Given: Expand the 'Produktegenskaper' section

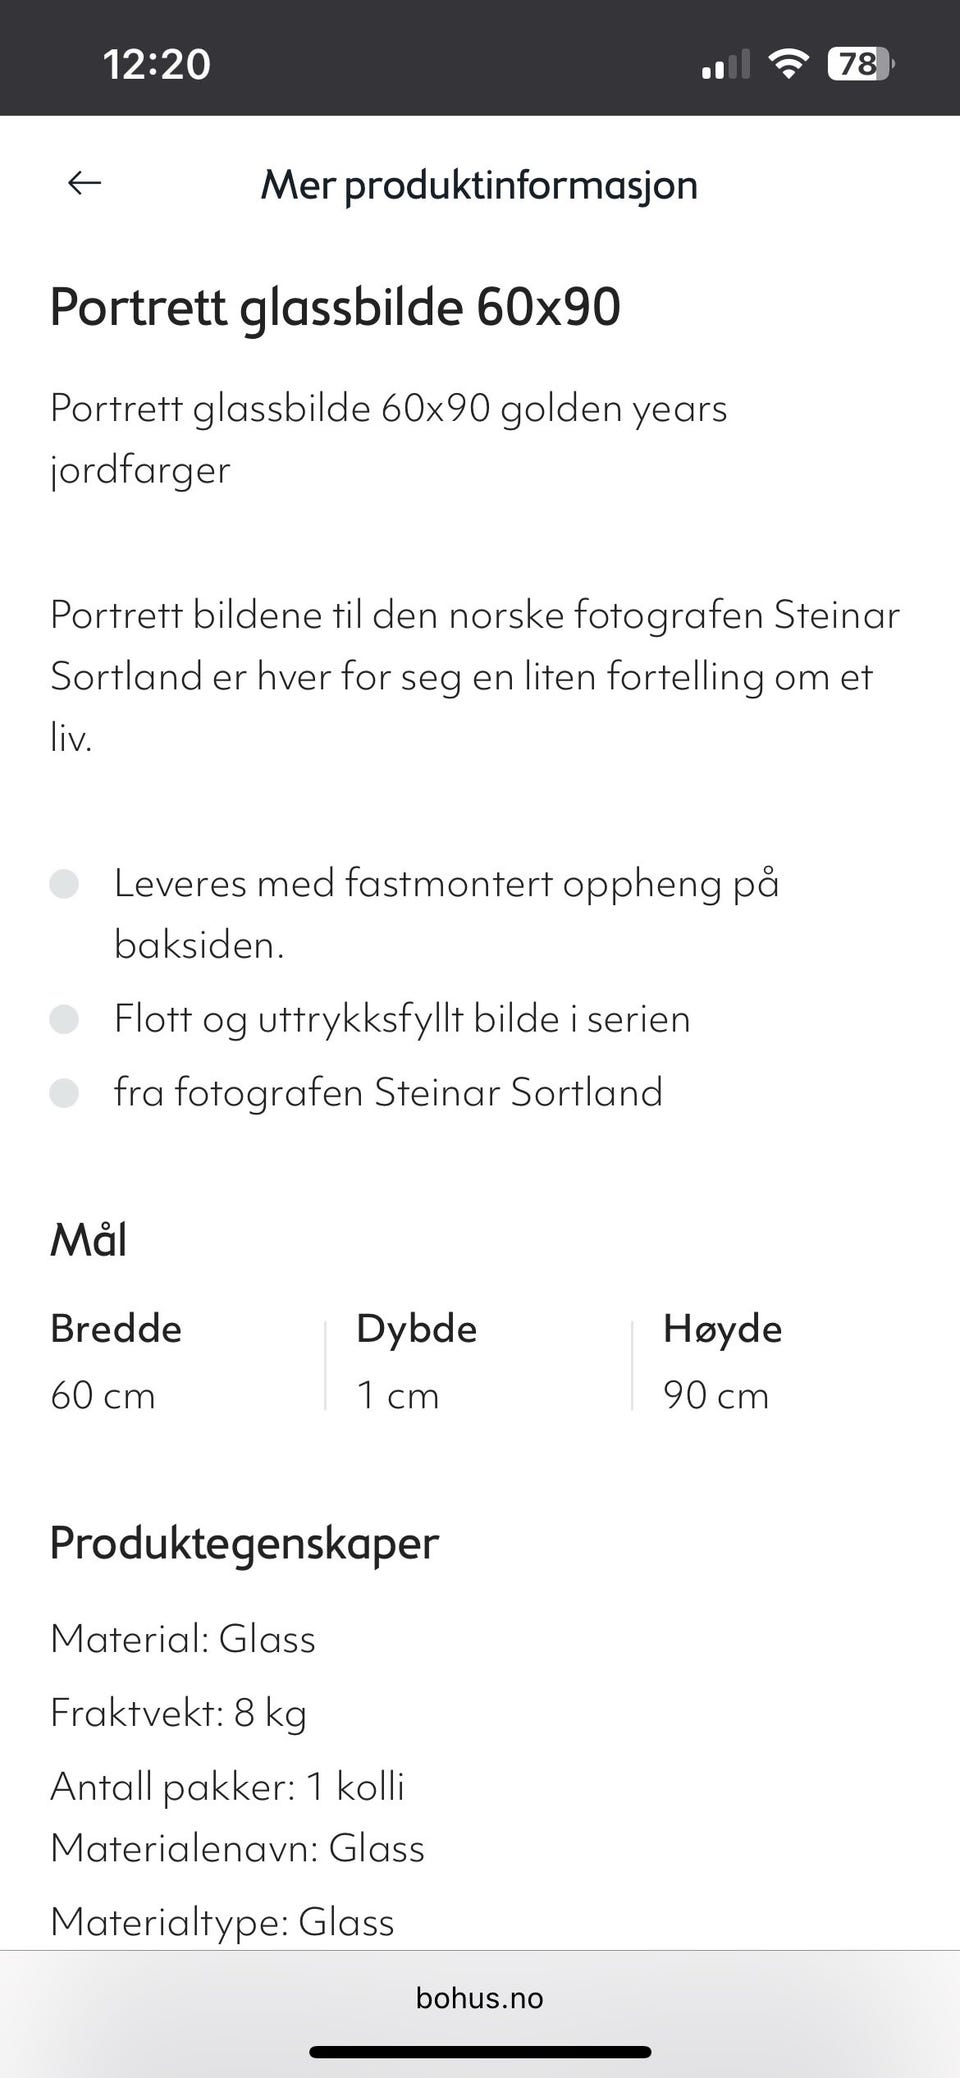Looking at the screenshot, I should click(243, 1543).
